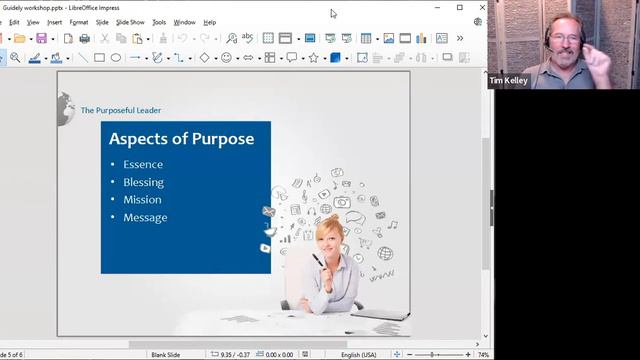Open the Insert Table dropdown arrow
Image resolution: width=640 pixels, height=360 pixels.
point(377,39)
